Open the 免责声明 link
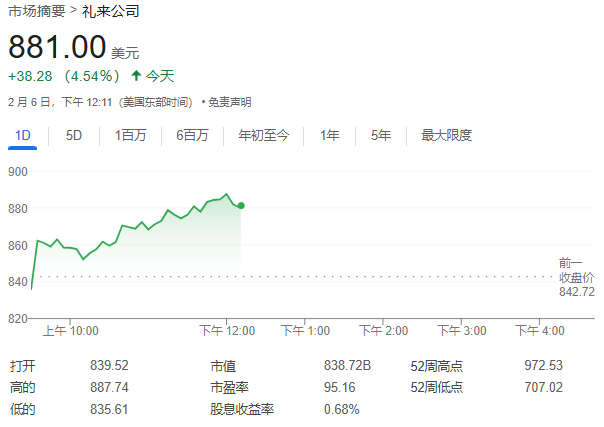 tap(229, 102)
